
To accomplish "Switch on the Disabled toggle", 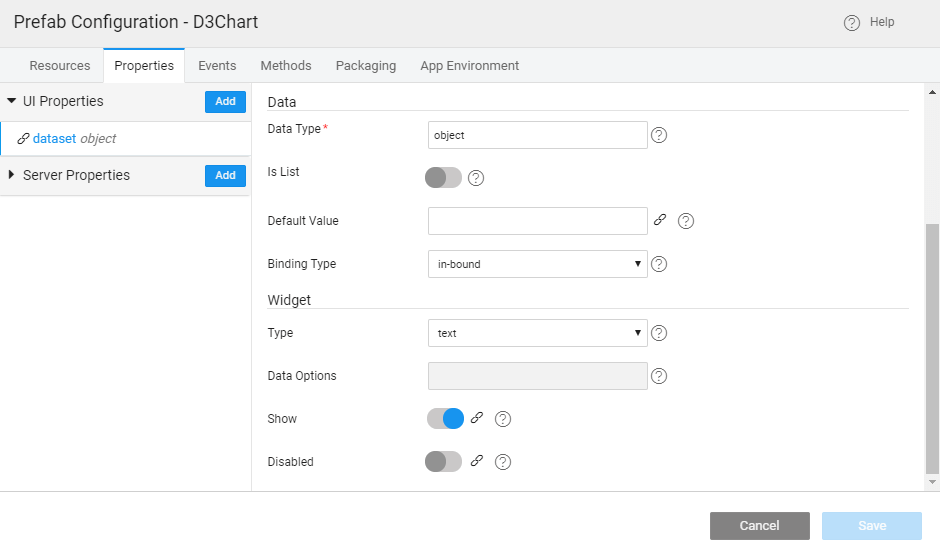I will point(444,461).
